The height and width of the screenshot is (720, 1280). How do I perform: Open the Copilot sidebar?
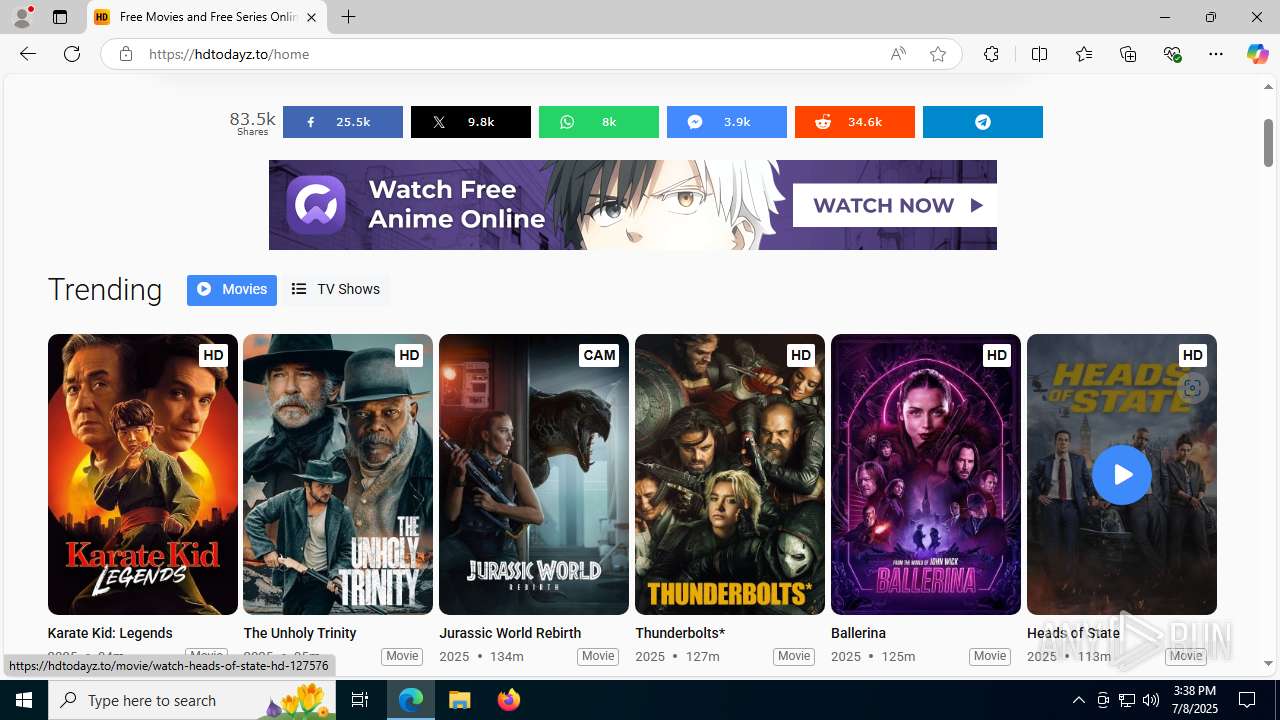[x=1257, y=54]
